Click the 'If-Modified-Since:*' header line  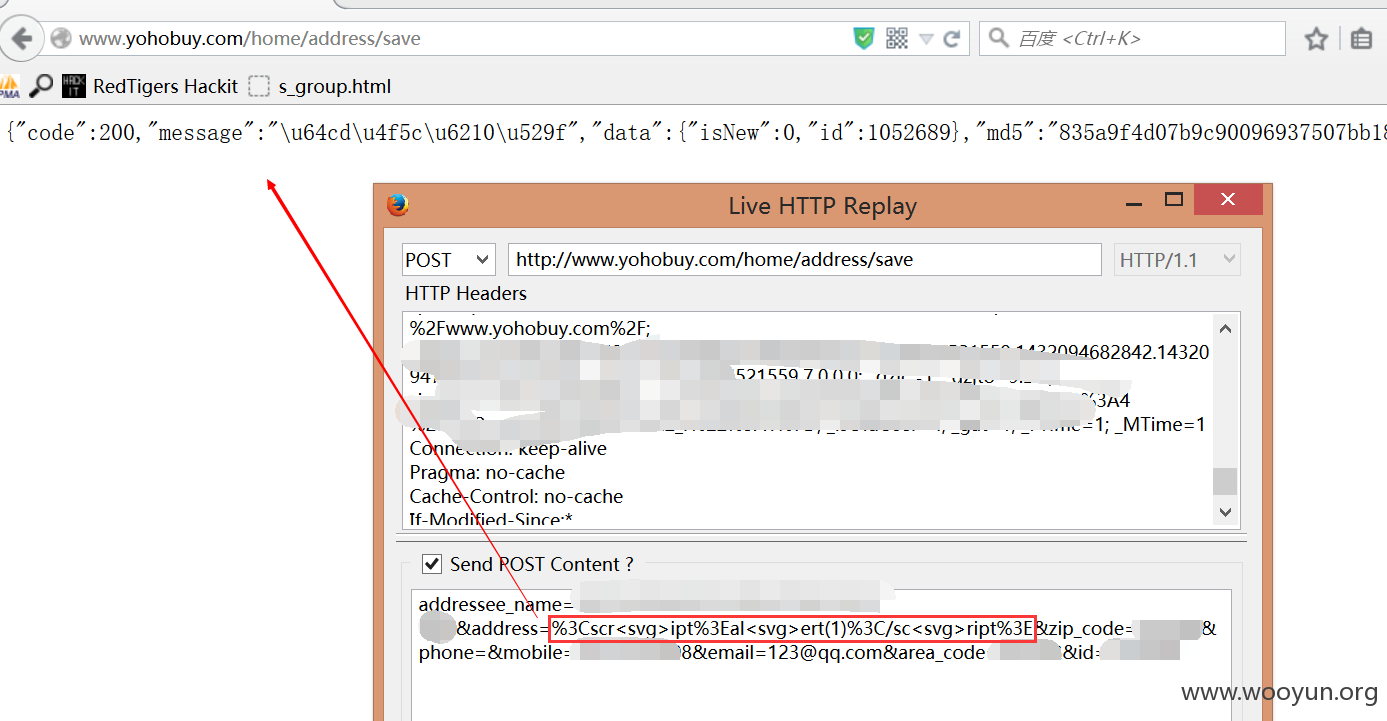(x=490, y=519)
